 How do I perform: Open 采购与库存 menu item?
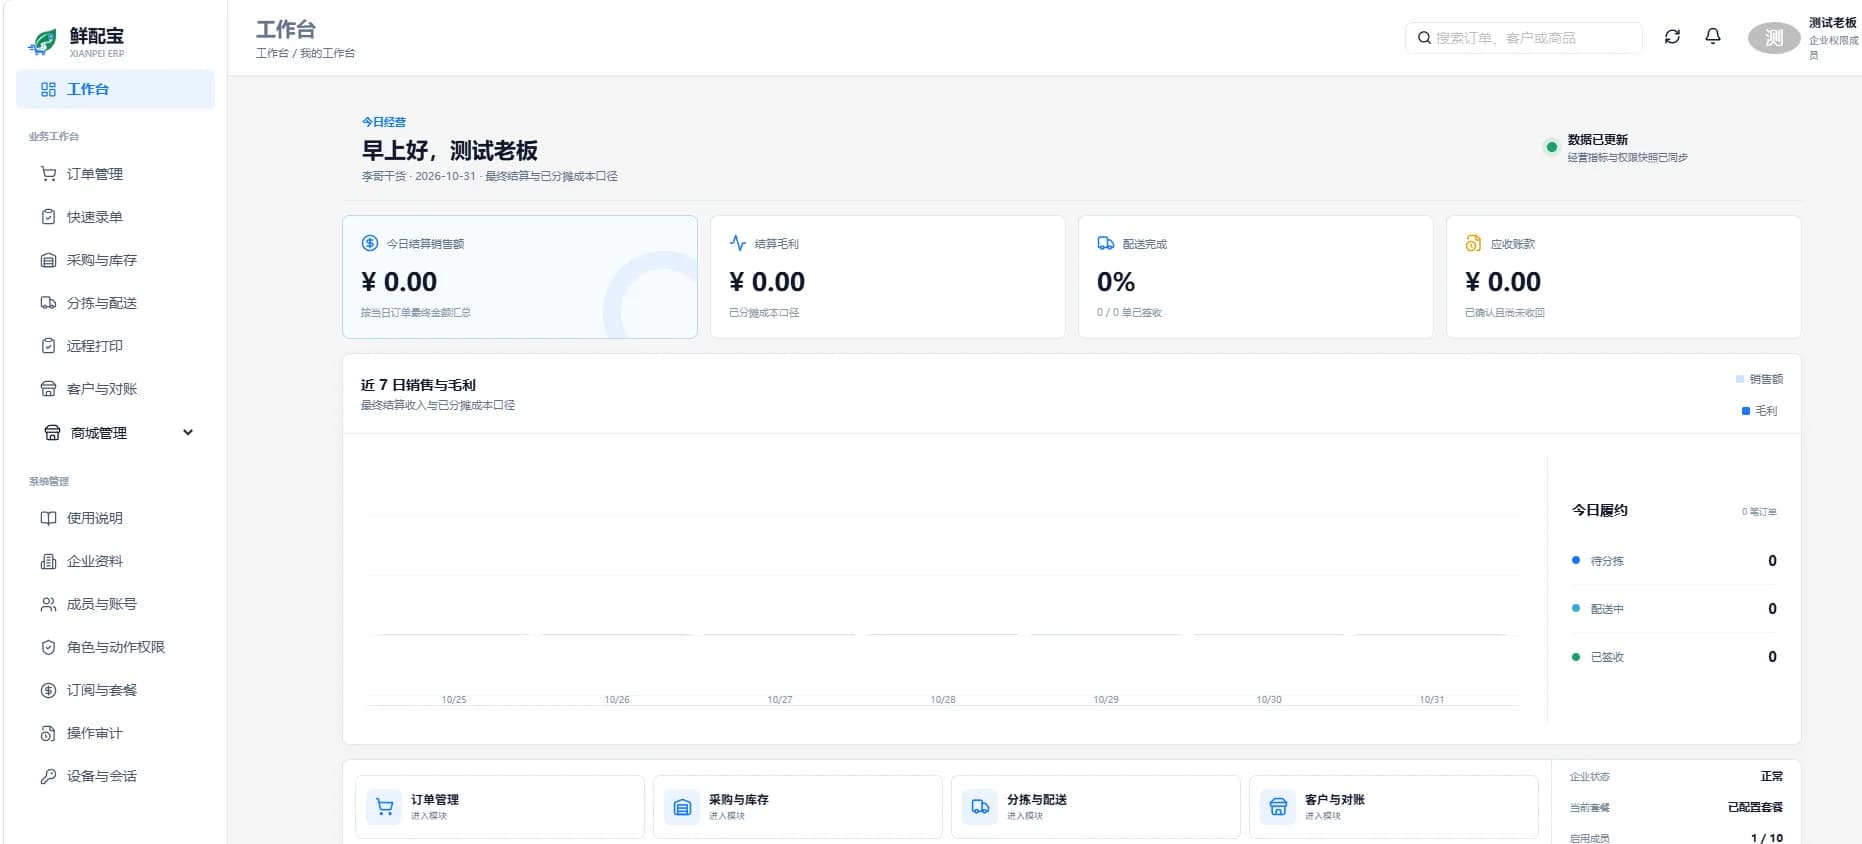(x=115, y=260)
